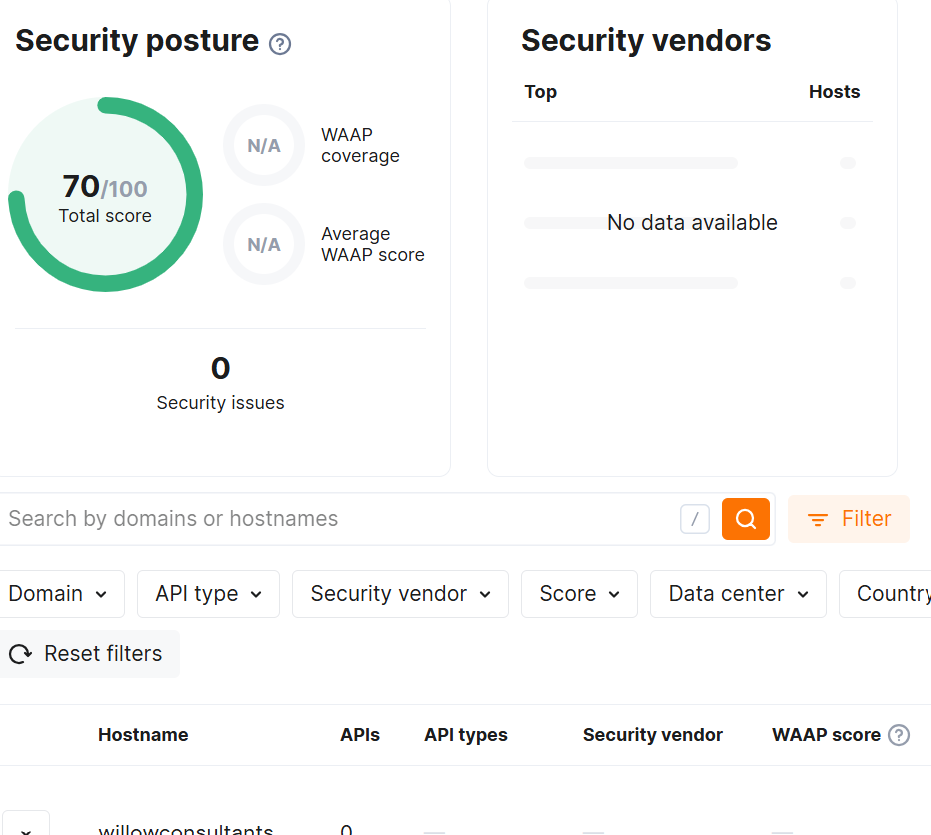This screenshot has width=931, height=835.
Task: Click the slash keyboard shortcut indicator
Action: [694, 518]
